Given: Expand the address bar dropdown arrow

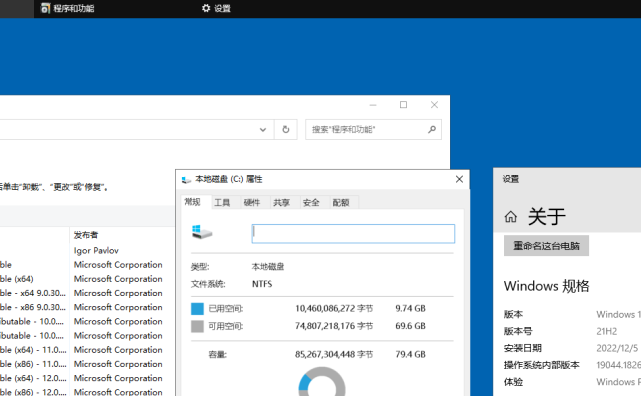Looking at the screenshot, I should [x=263, y=130].
